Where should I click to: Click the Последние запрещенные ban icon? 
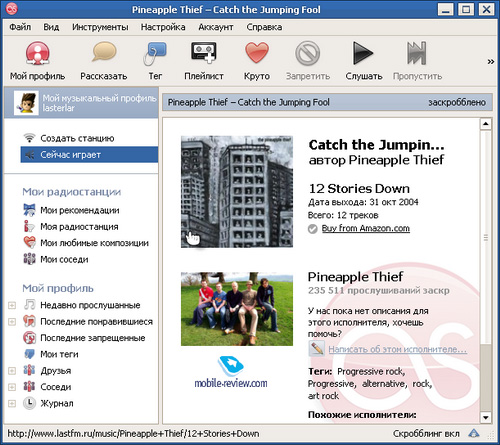(x=29, y=337)
